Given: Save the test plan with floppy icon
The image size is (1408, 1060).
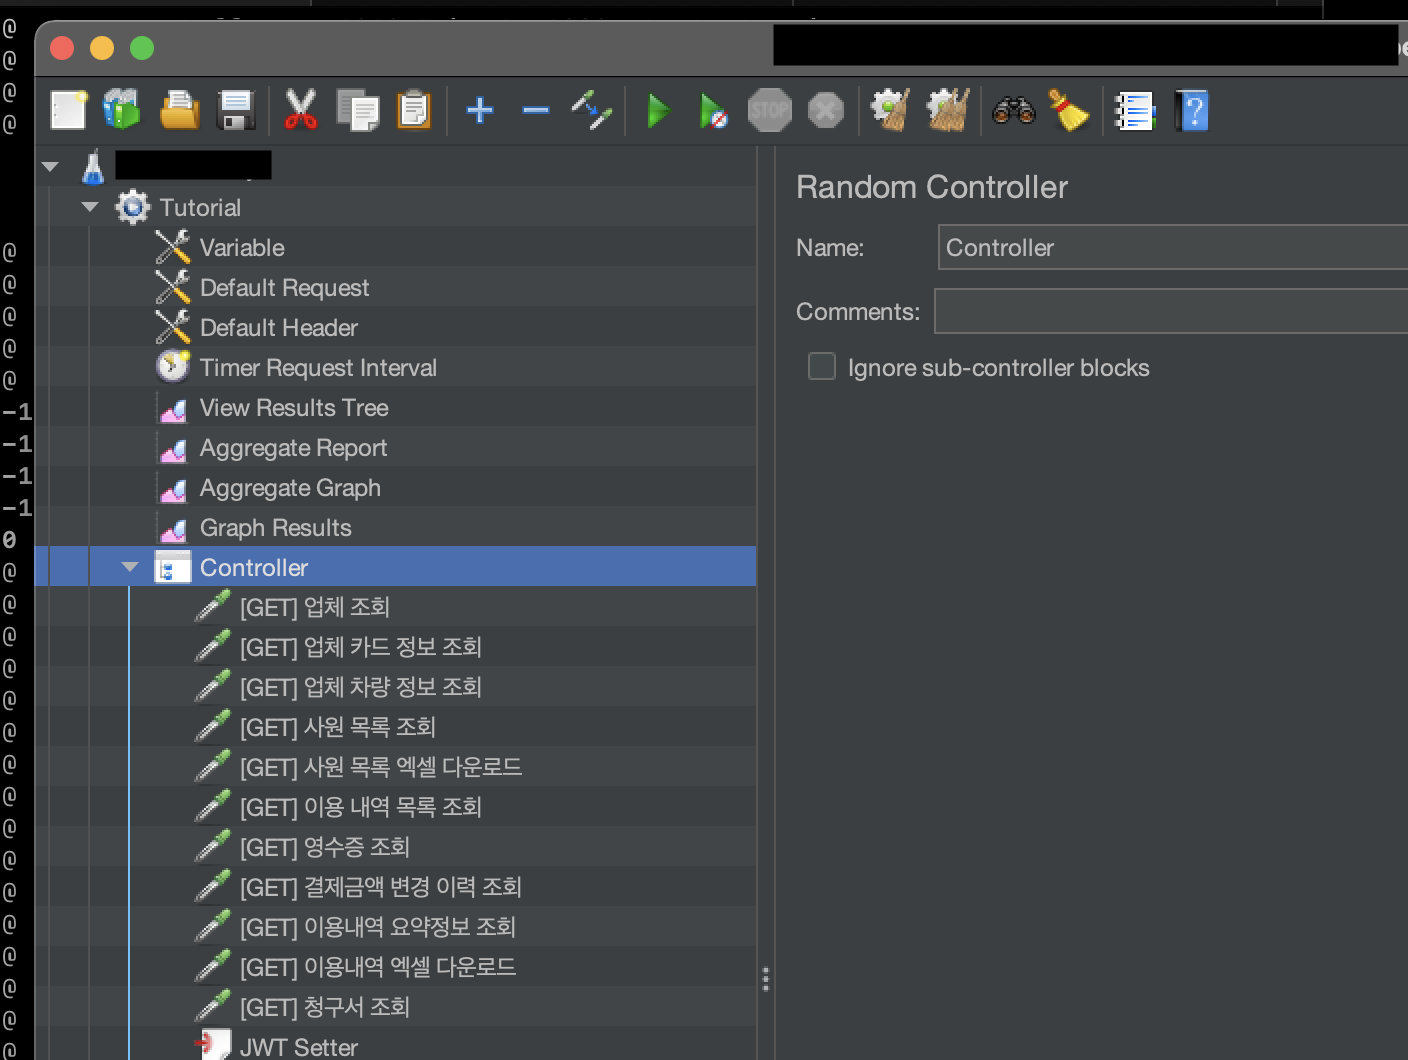Looking at the screenshot, I should [x=236, y=110].
